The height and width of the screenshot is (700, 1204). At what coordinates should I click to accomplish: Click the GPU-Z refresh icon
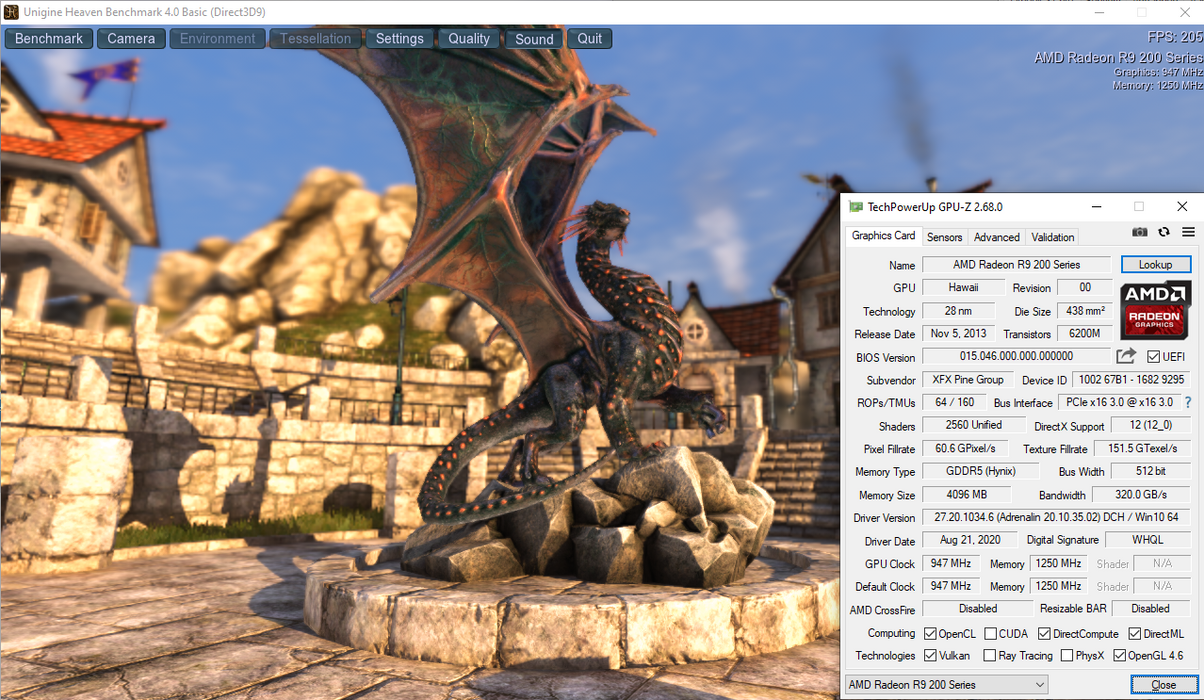[x=1164, y=232]
